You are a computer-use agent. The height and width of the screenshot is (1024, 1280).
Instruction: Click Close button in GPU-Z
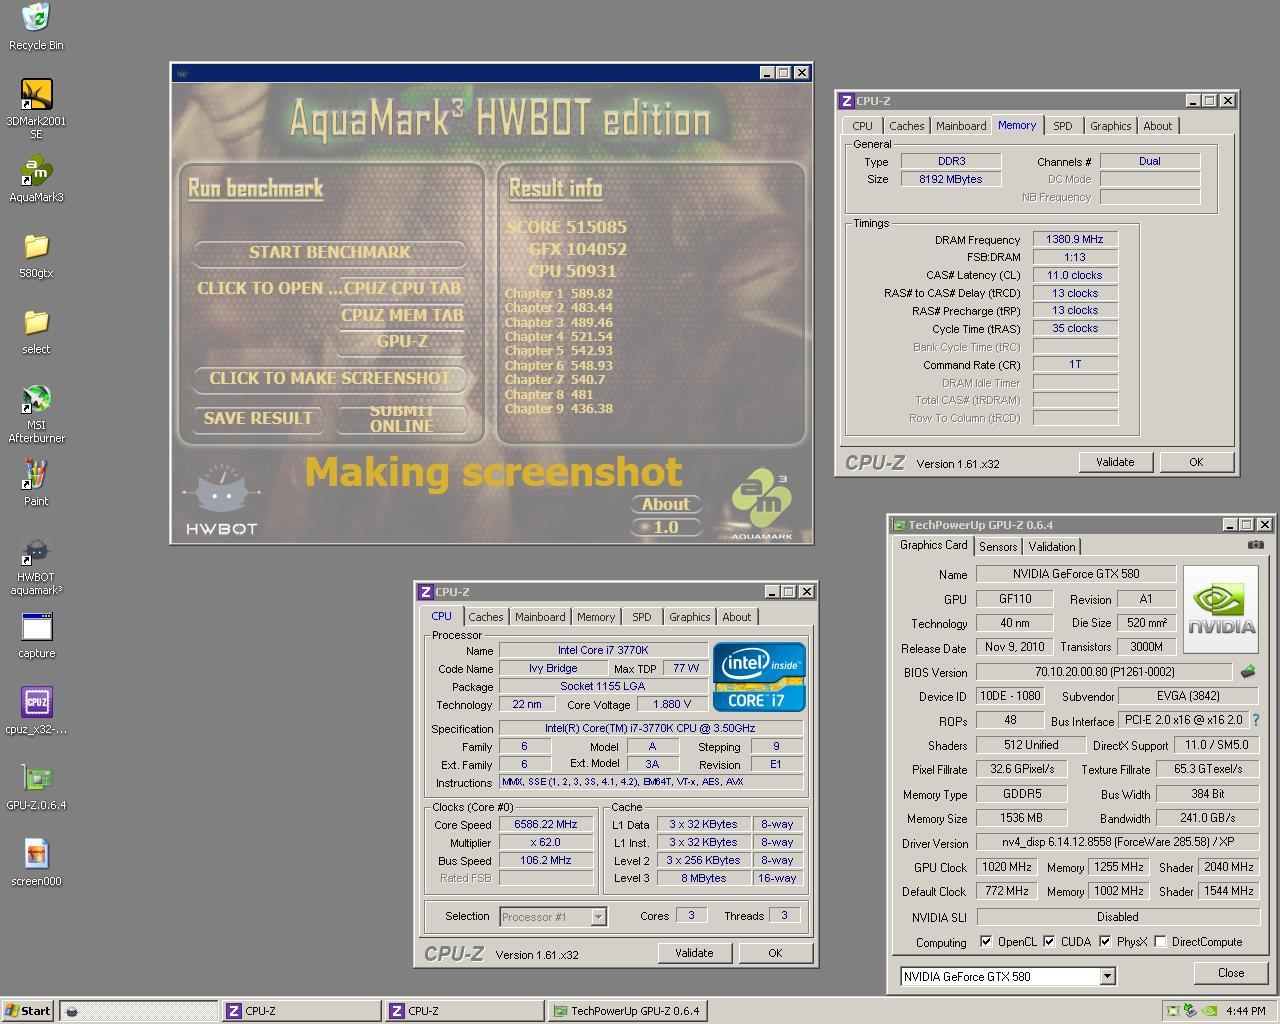click(x=1231, y=973)
